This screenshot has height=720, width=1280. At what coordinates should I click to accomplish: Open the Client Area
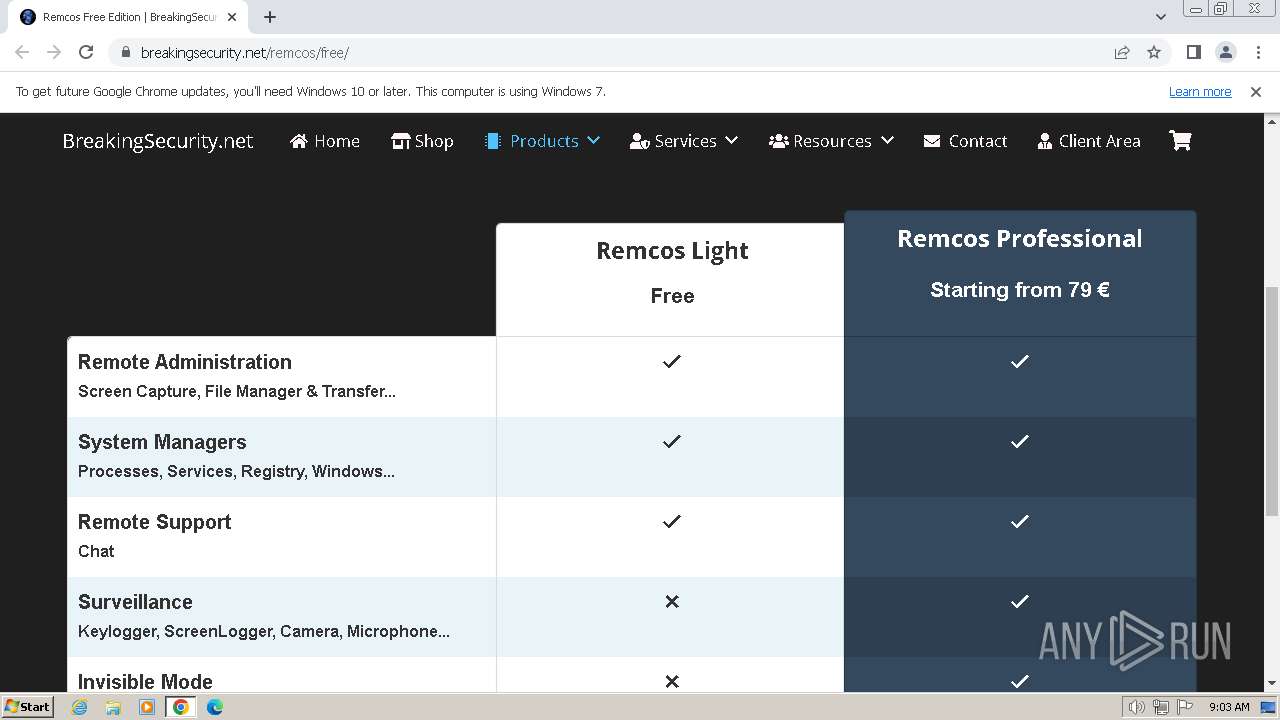(x=1089, y=141)
